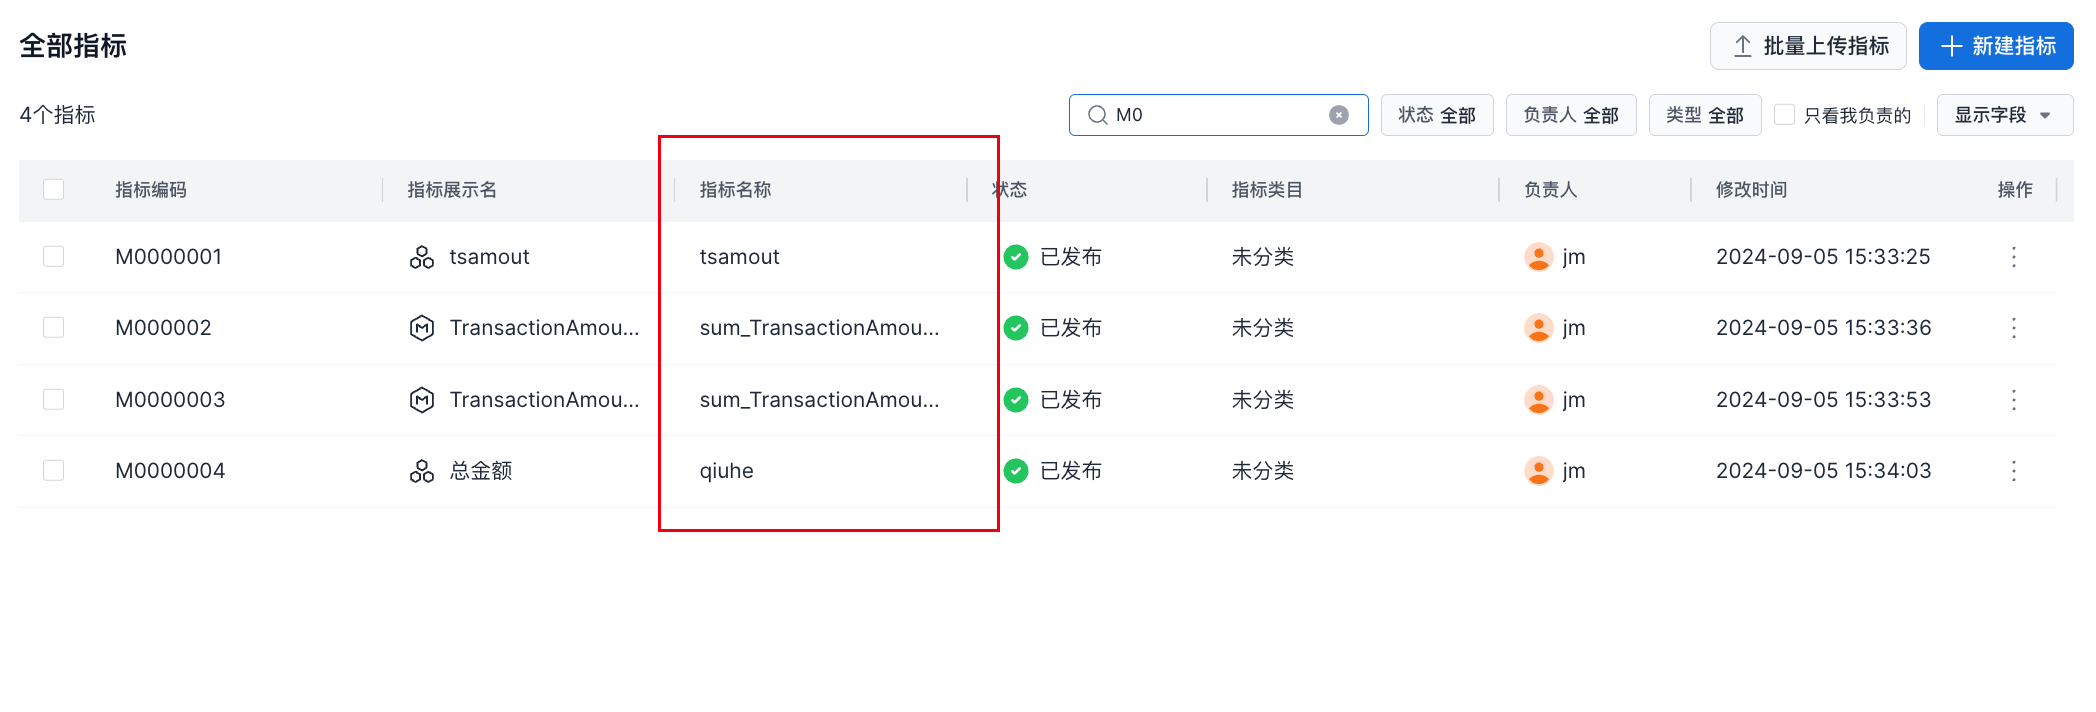
Task: Click the magnifier search icon
Action: pos(1097,115)
